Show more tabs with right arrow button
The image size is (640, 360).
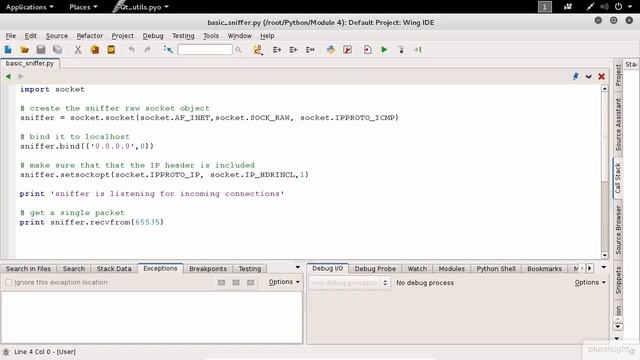[x=589, y=268]
